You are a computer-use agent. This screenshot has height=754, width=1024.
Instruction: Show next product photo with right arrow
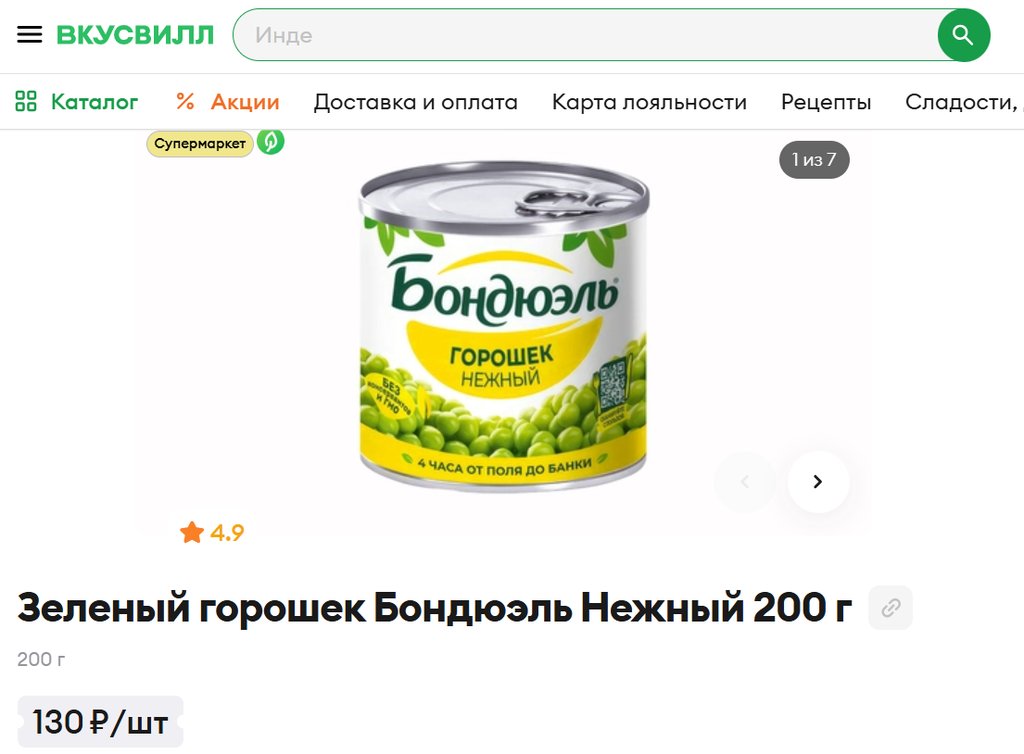[818, 482]
